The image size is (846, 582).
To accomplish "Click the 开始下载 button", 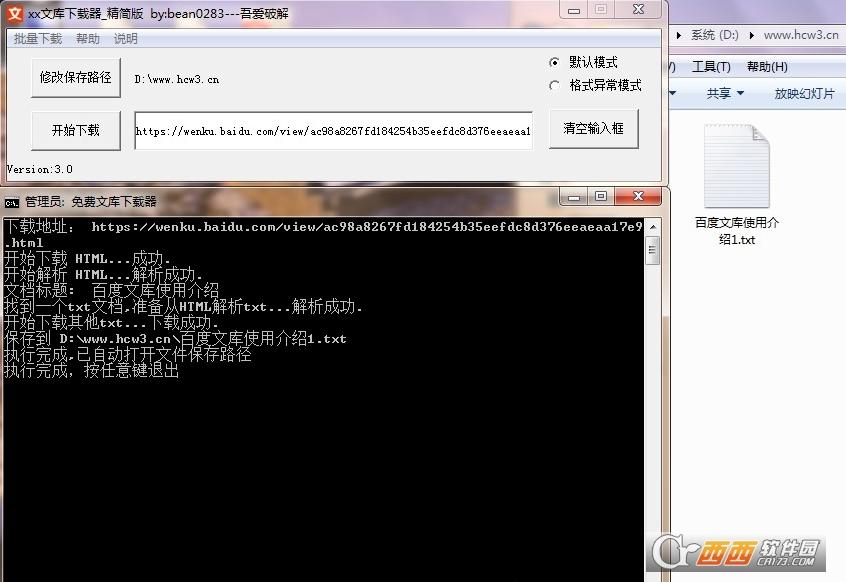I will click(76, 131).
